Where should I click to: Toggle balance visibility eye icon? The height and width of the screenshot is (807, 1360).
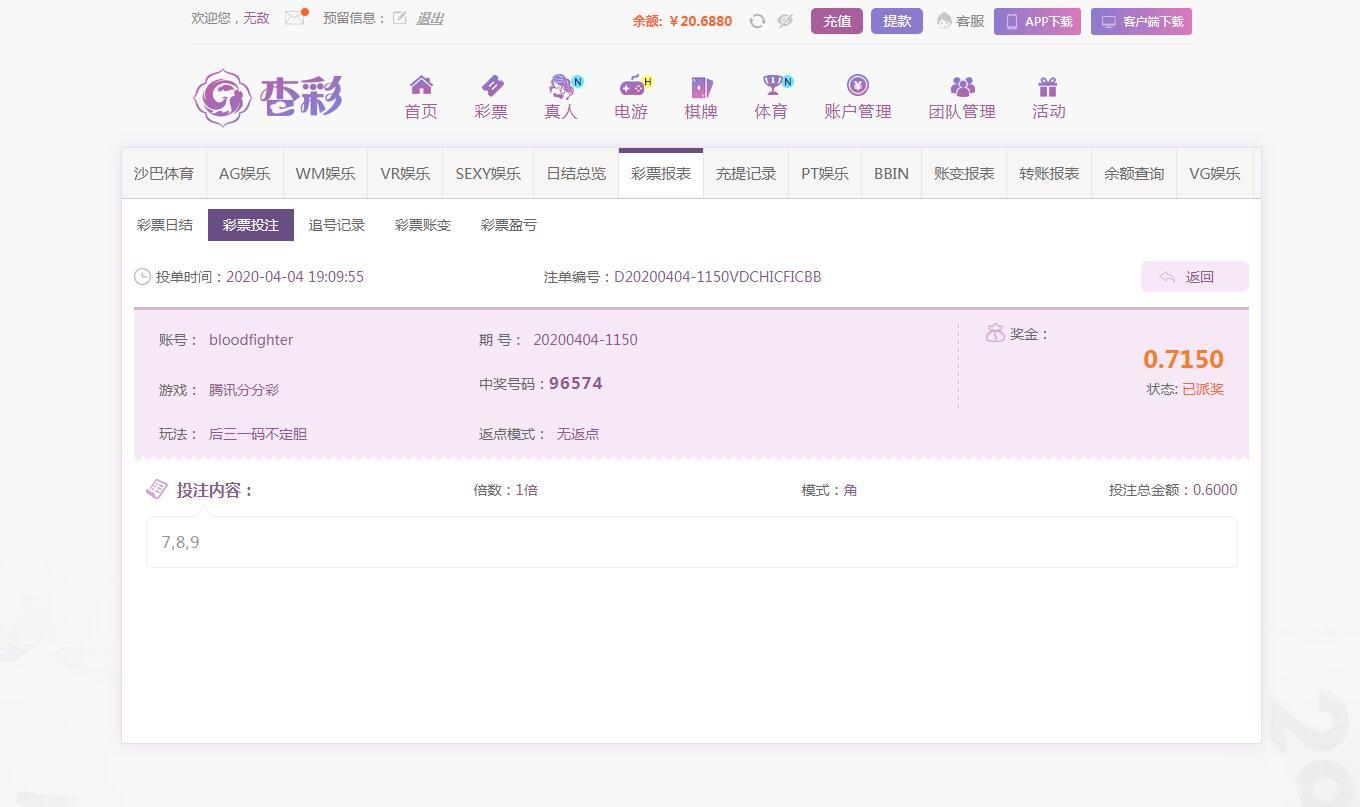tap(785, 21)
